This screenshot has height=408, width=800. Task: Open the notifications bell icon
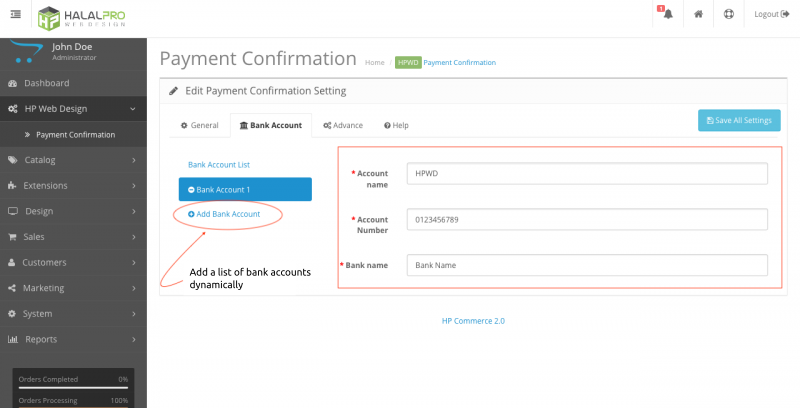point(667,14)
